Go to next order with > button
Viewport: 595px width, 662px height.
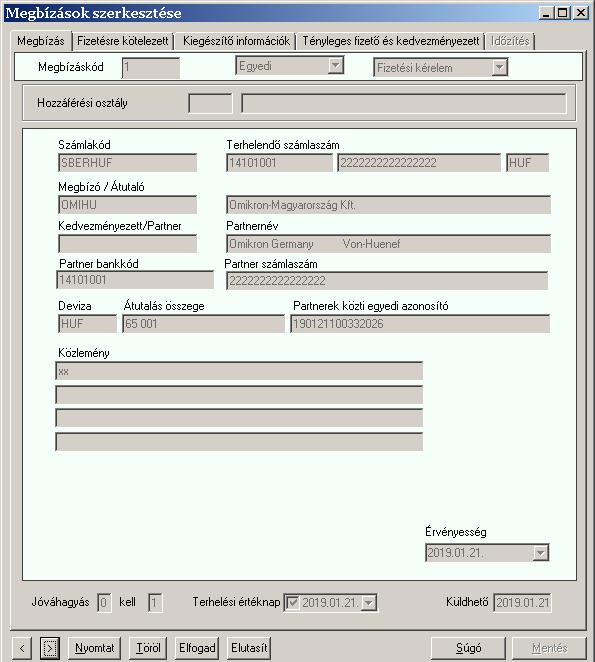pos(50,648)
